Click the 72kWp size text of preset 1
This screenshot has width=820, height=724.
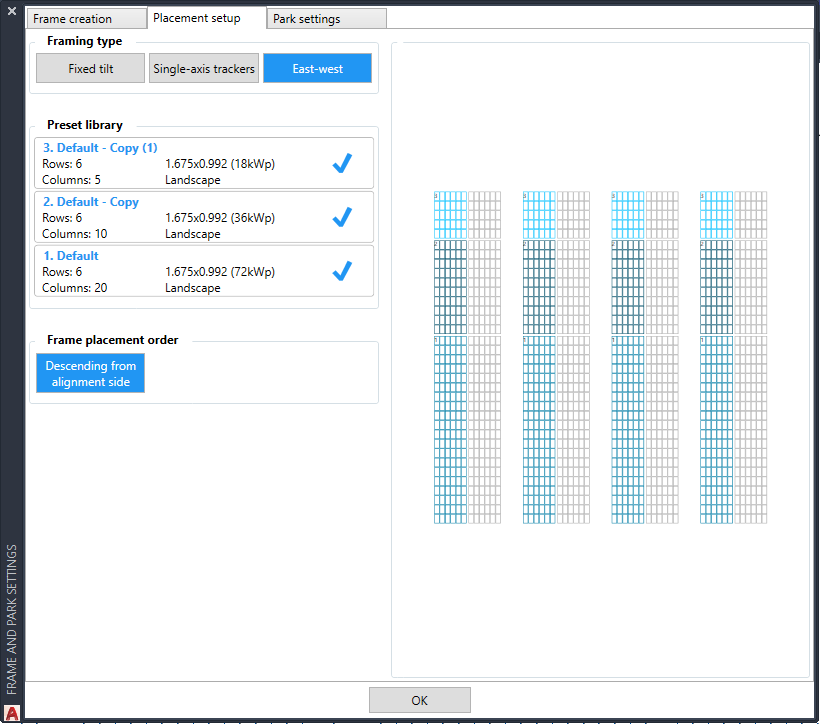pos(219,272)
